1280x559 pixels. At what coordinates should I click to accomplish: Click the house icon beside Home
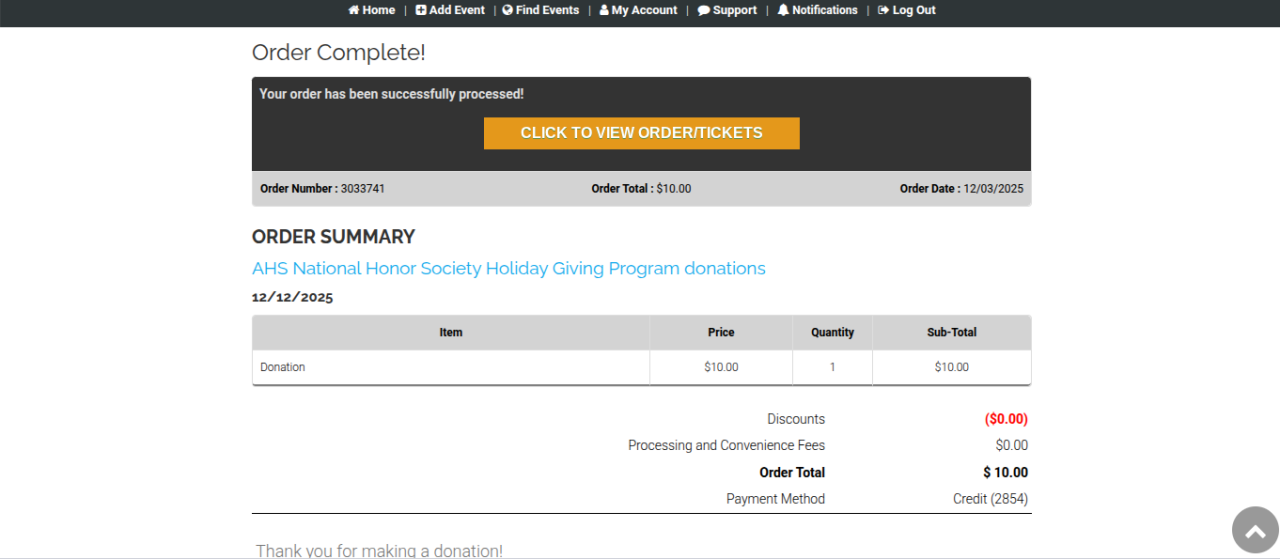click(354, 10)
